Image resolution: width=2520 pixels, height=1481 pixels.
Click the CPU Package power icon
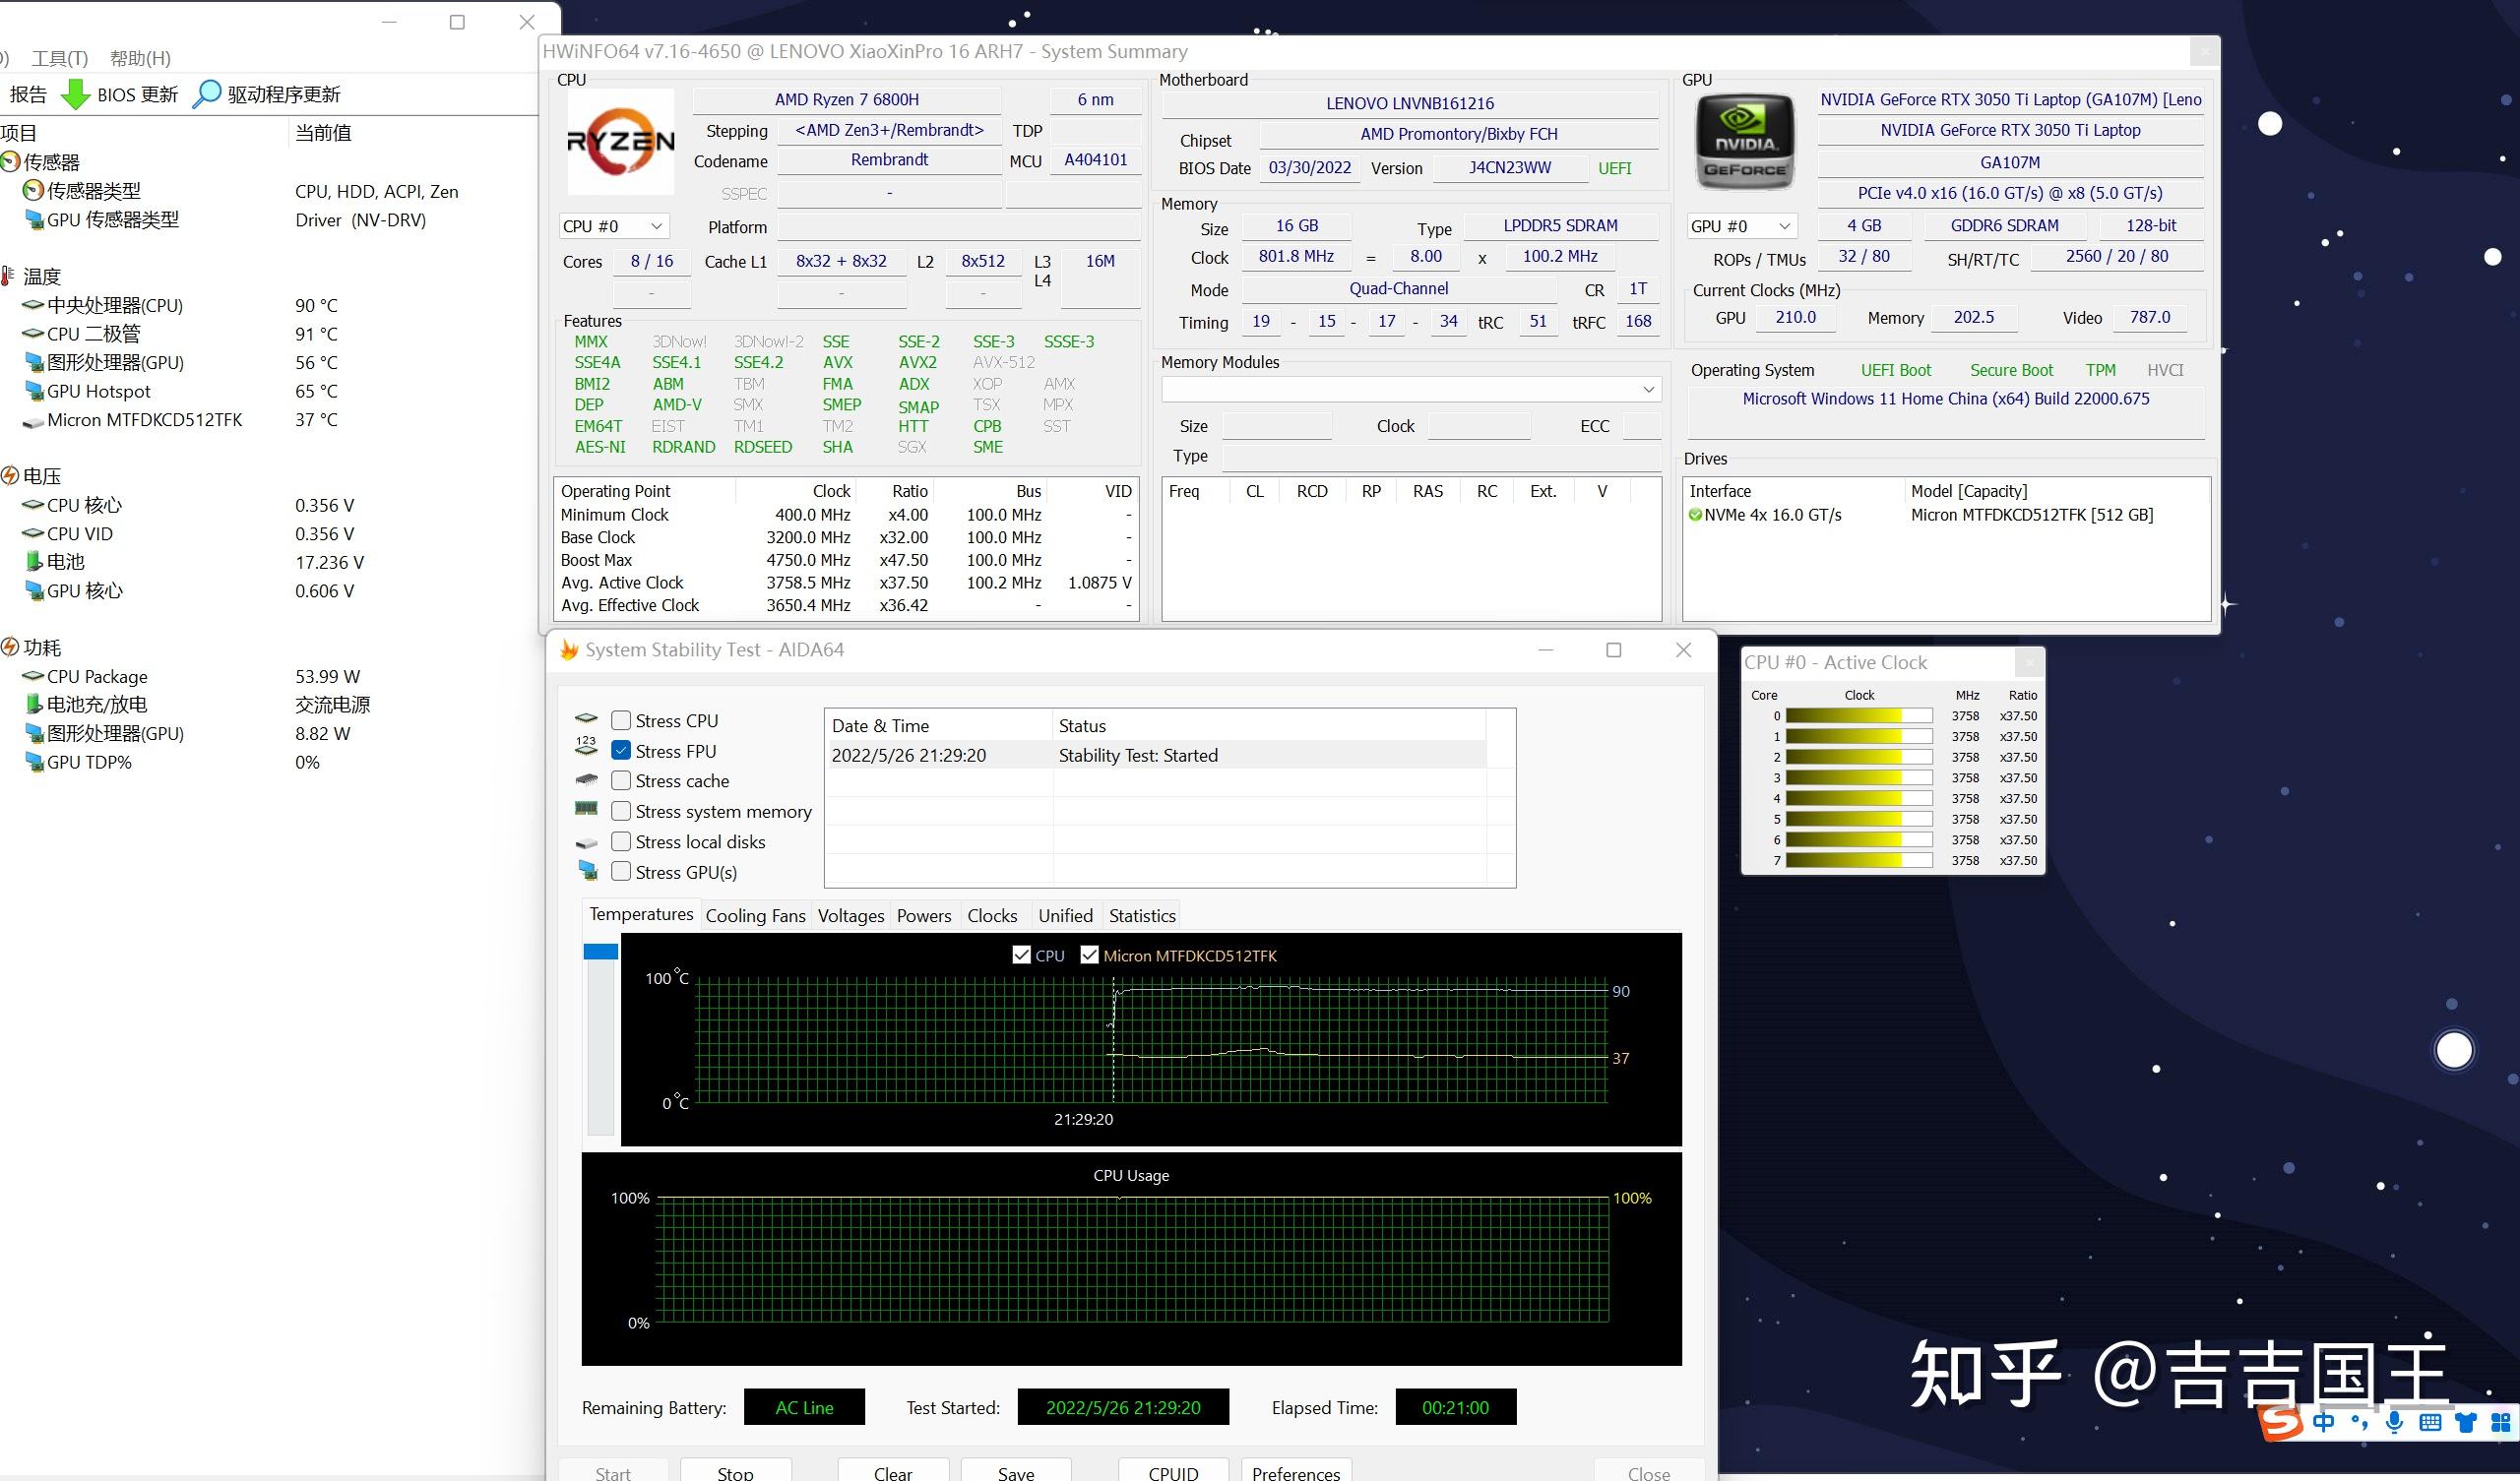click(33, 676)
